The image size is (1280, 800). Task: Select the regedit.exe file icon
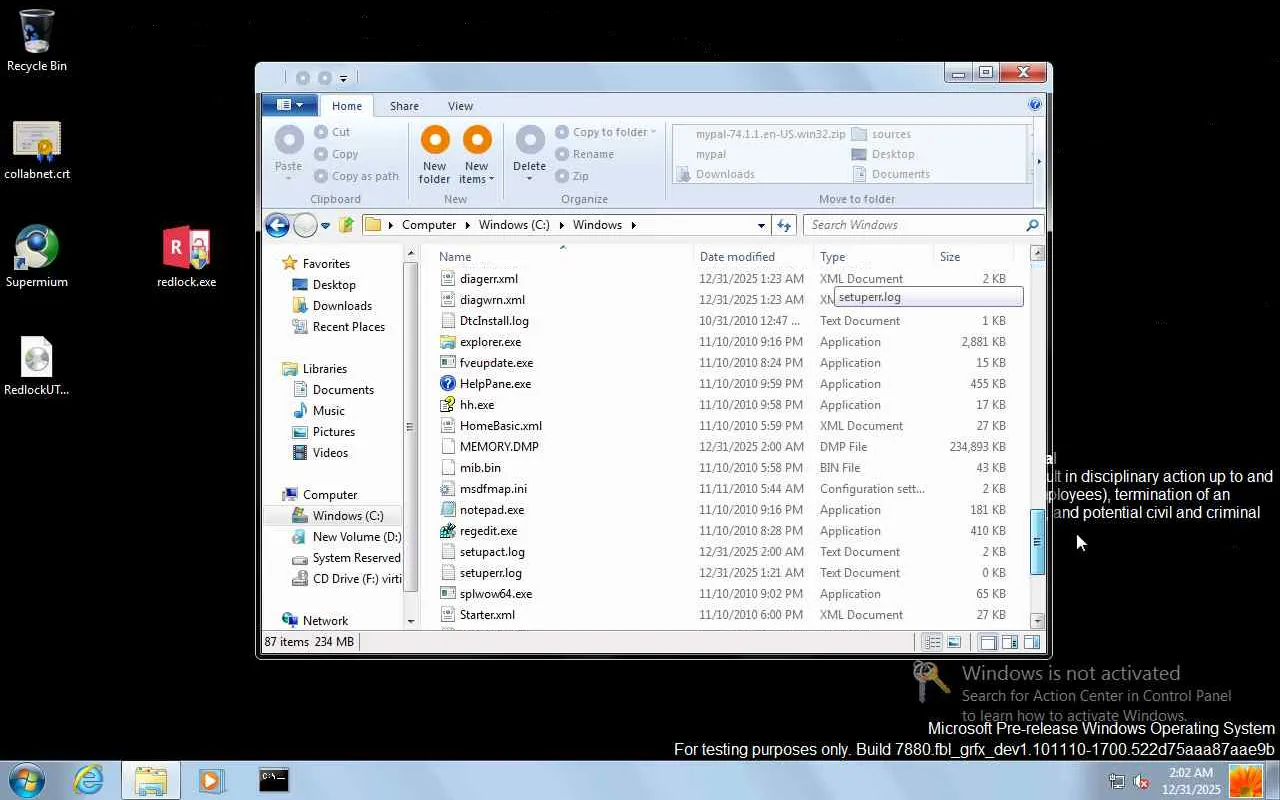[x=448, y=531]
